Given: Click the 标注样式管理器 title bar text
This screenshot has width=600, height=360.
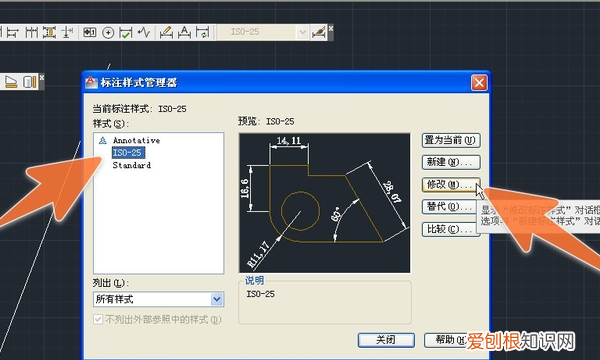Looking at the screenshot, I should point(139,83).
